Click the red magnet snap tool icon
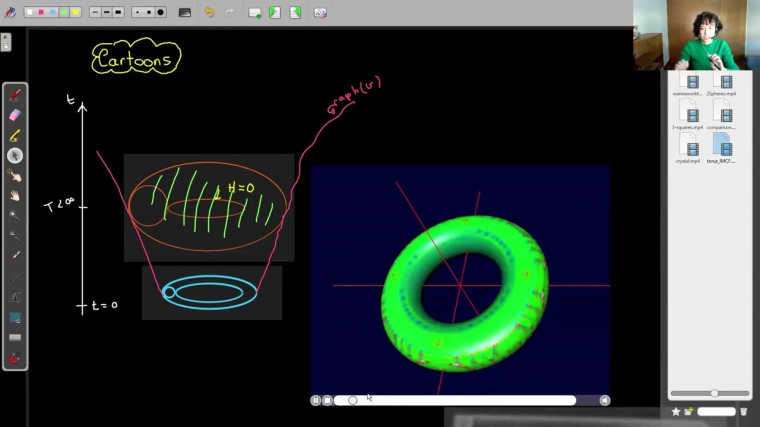The image size is (760, 427). point(15,358)
